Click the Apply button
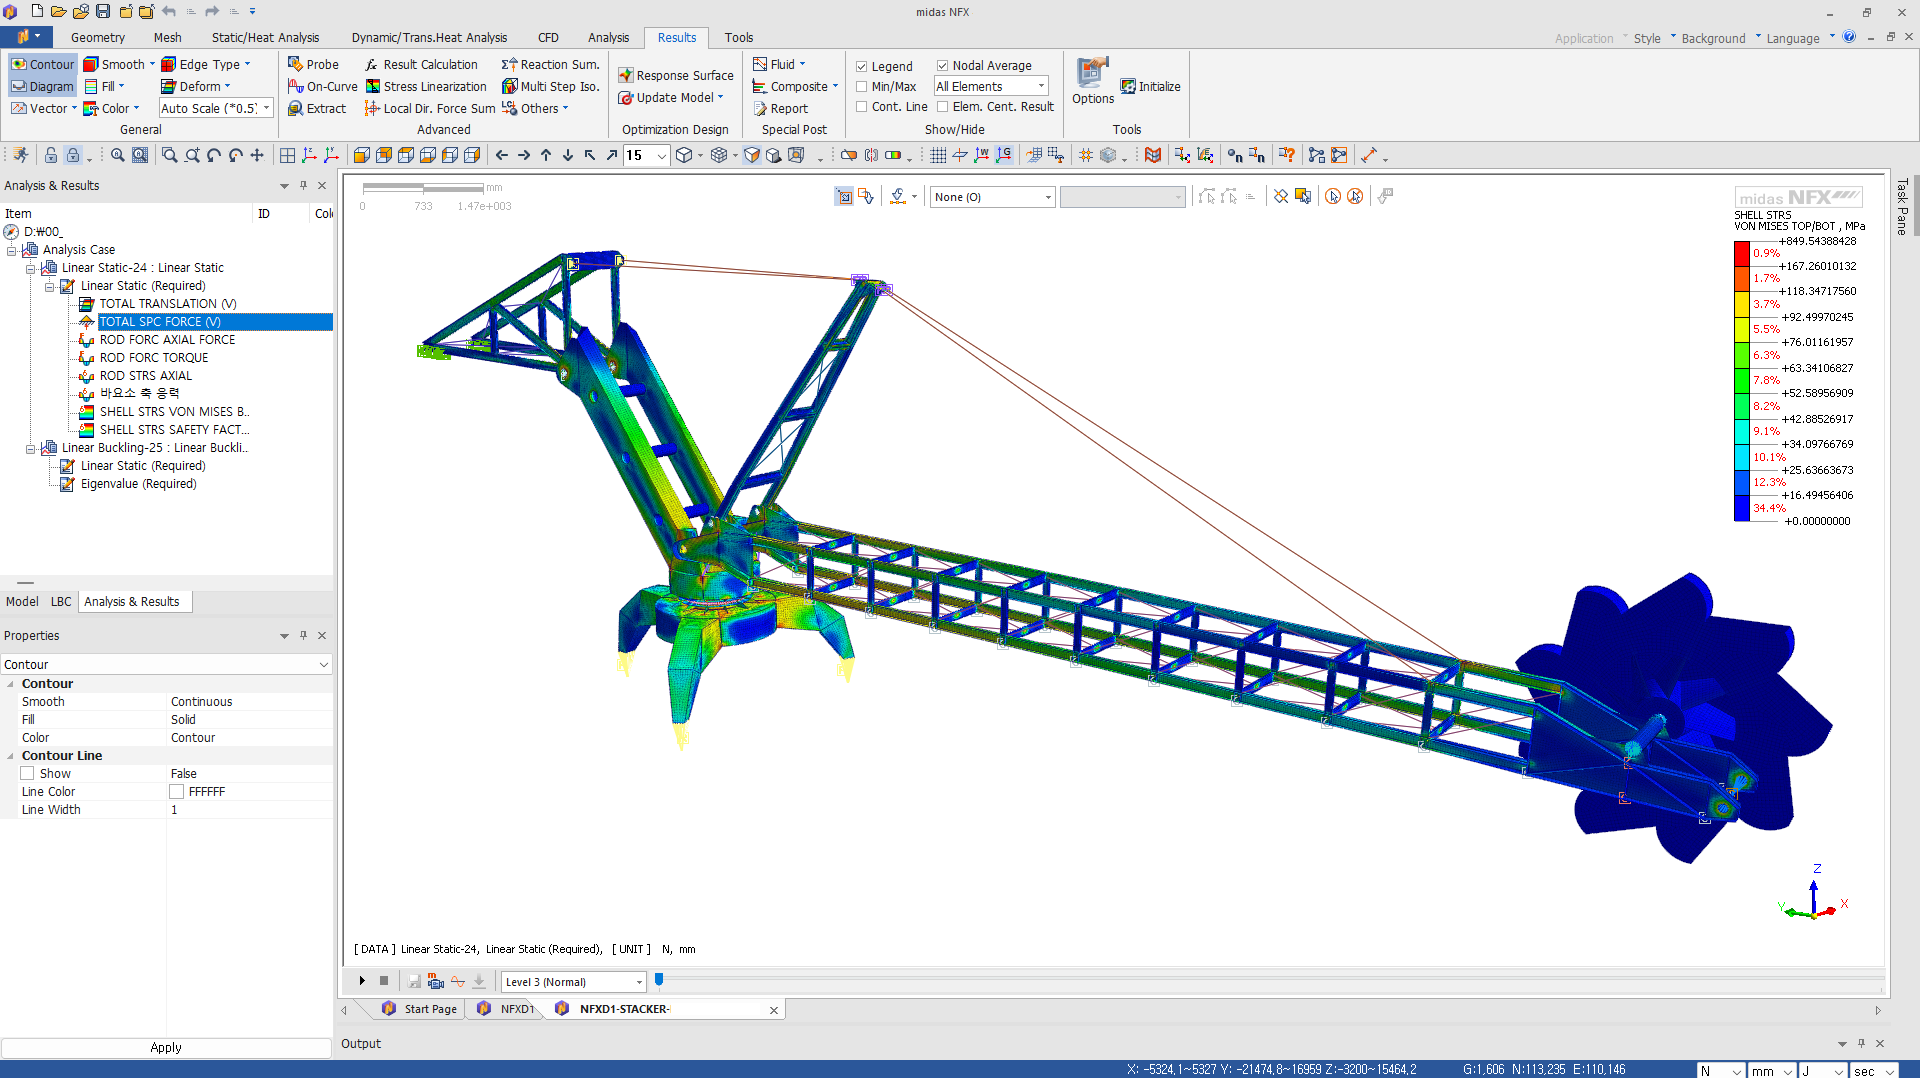1920x1078 pixels. coord(166,1048)
